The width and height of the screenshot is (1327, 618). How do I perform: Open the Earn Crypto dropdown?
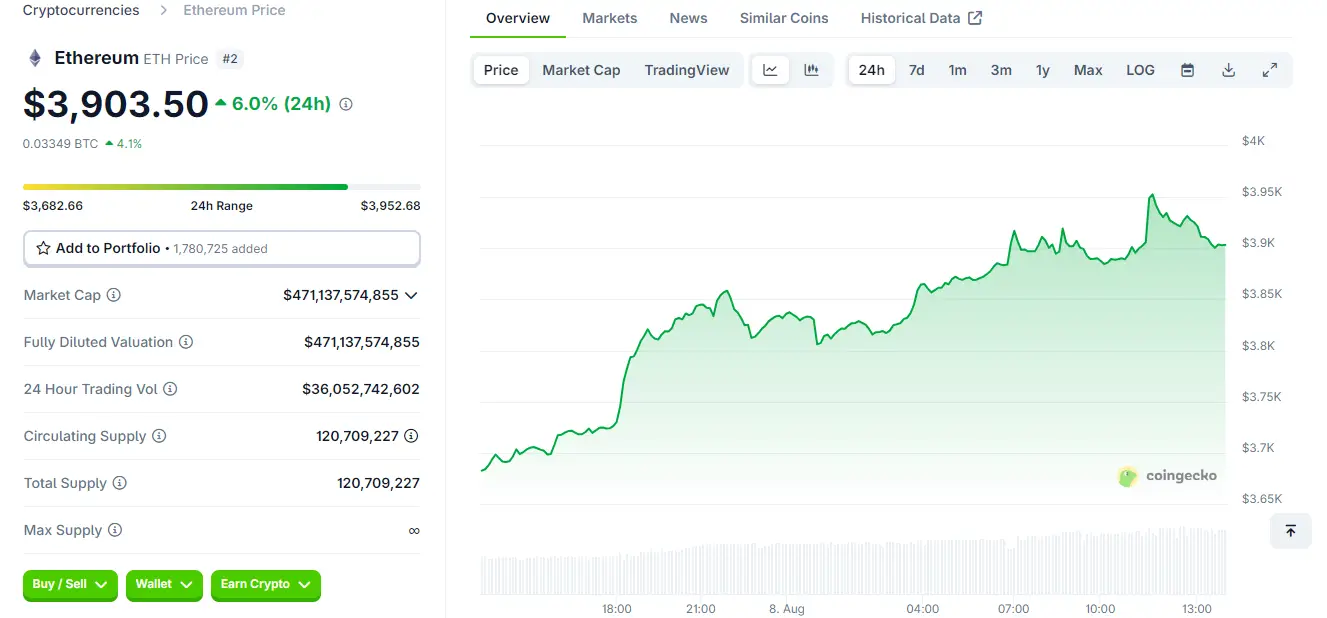pyautogui.click(x=266, y=585)
